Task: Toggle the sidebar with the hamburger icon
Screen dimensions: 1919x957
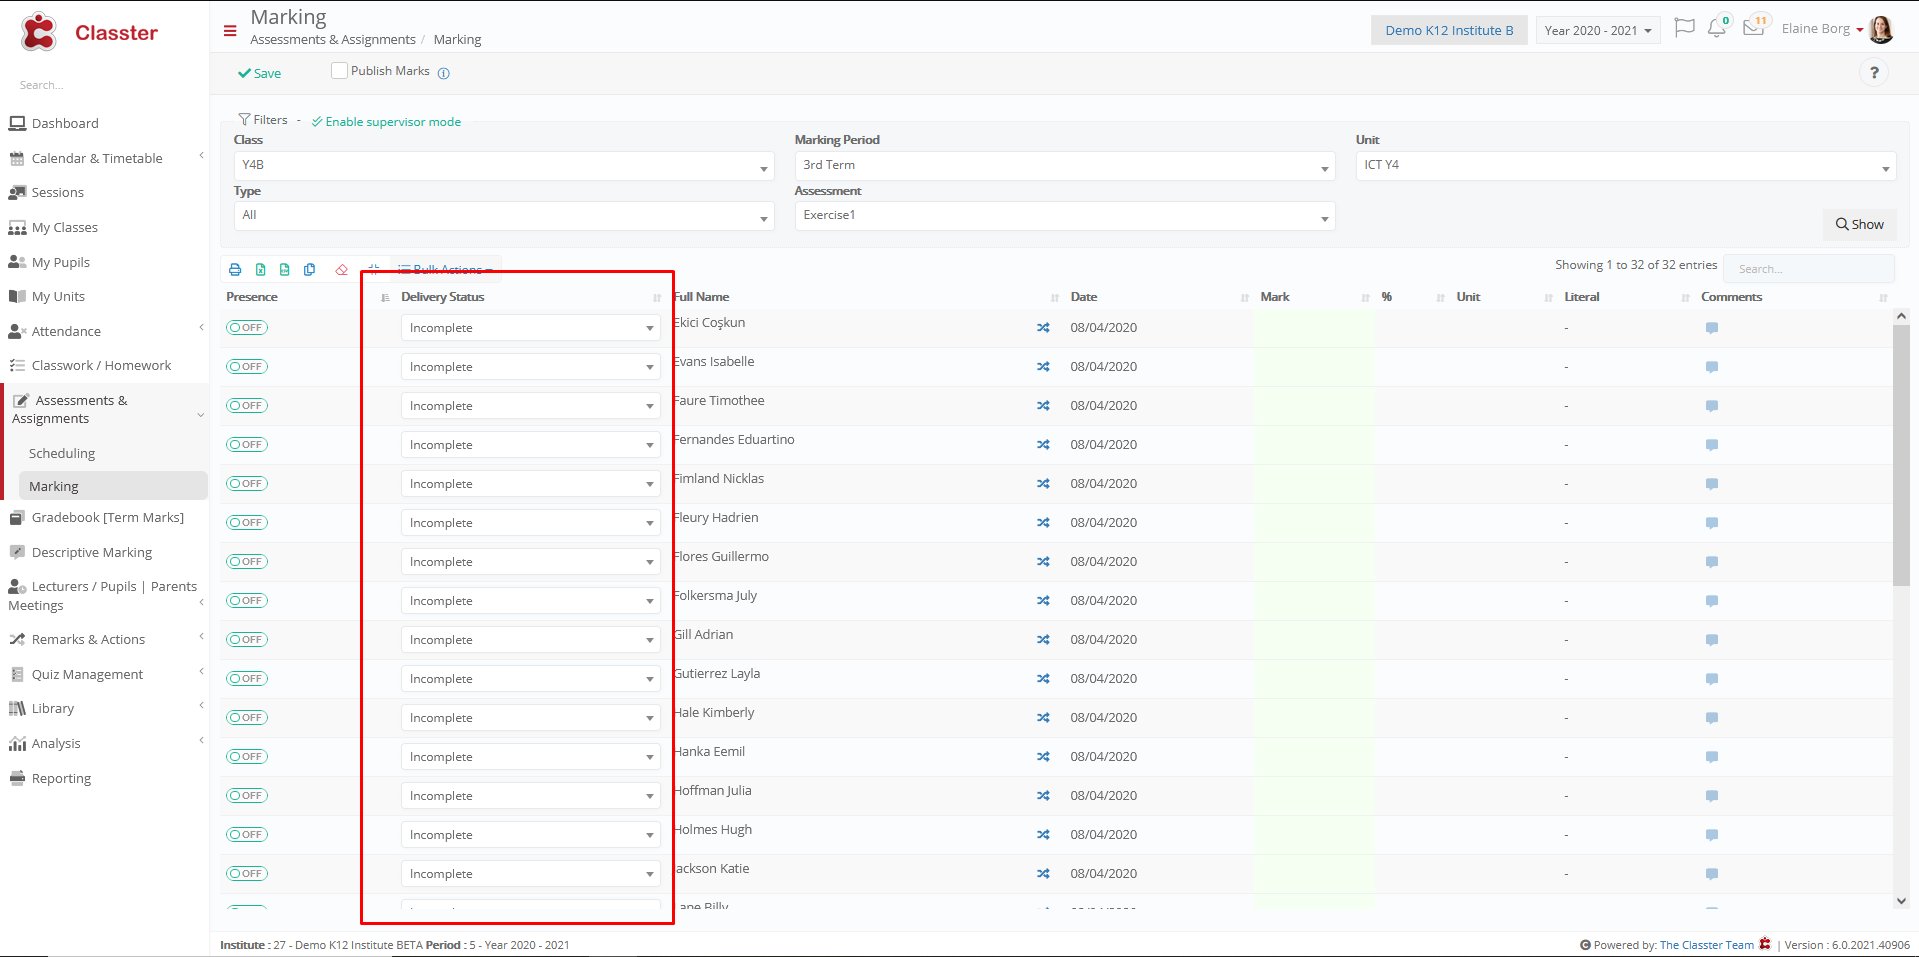Action: 230,31
